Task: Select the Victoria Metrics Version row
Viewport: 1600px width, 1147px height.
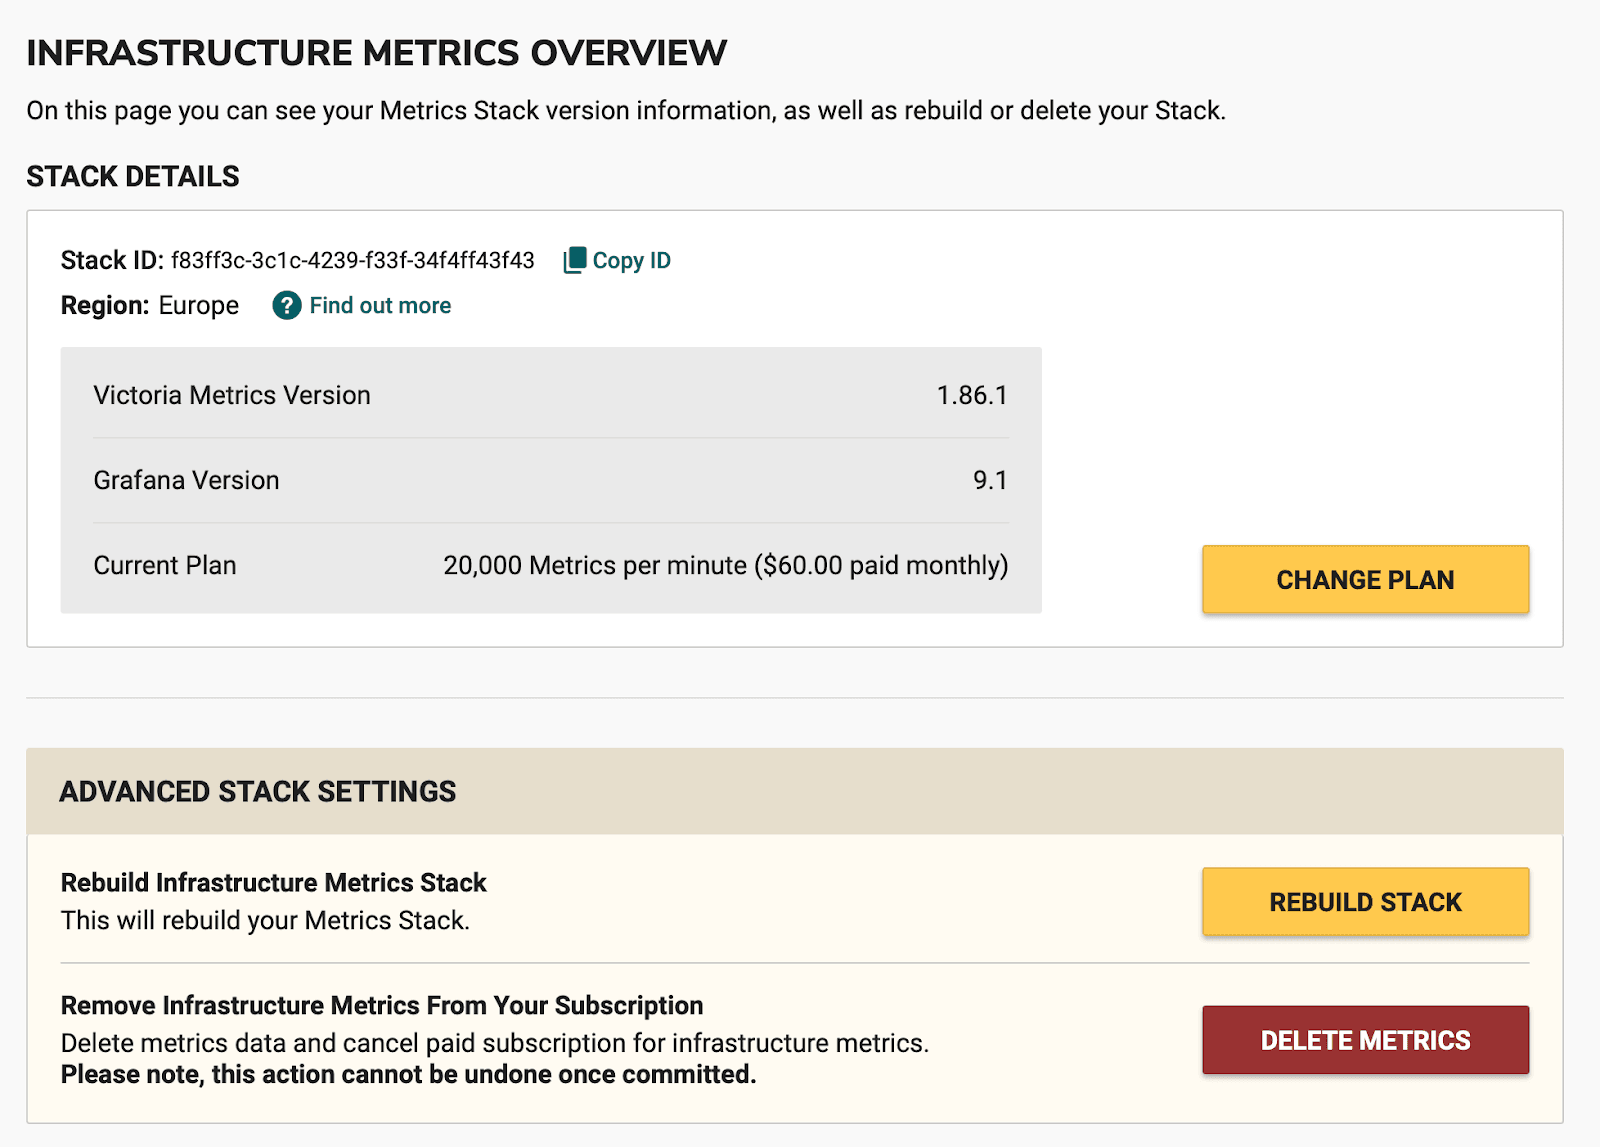Action: 550,394
